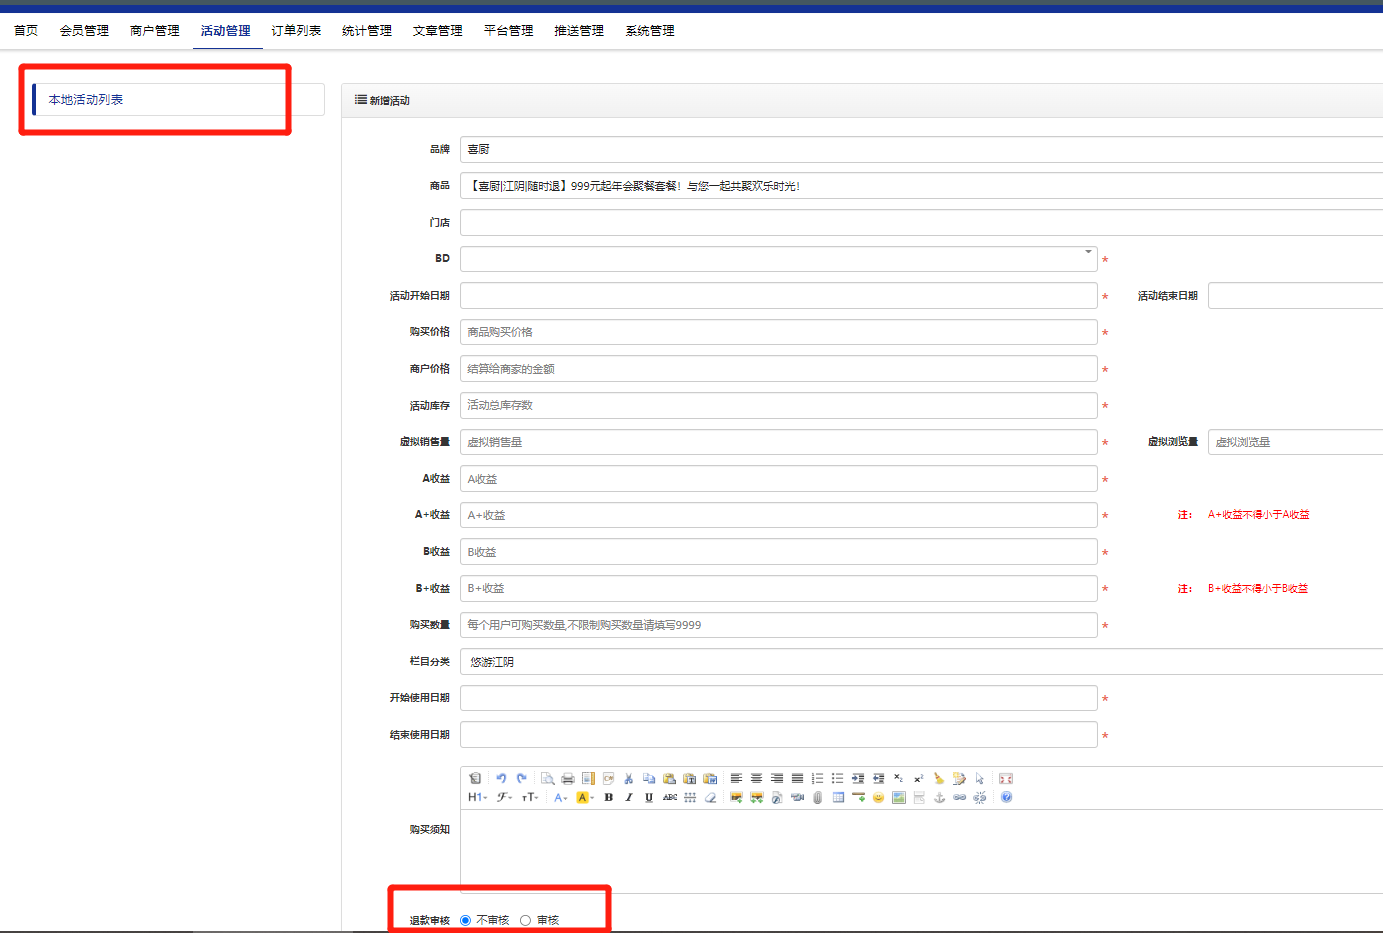
Task: Click the 活动库存 input field
Action: coord(778,405)
